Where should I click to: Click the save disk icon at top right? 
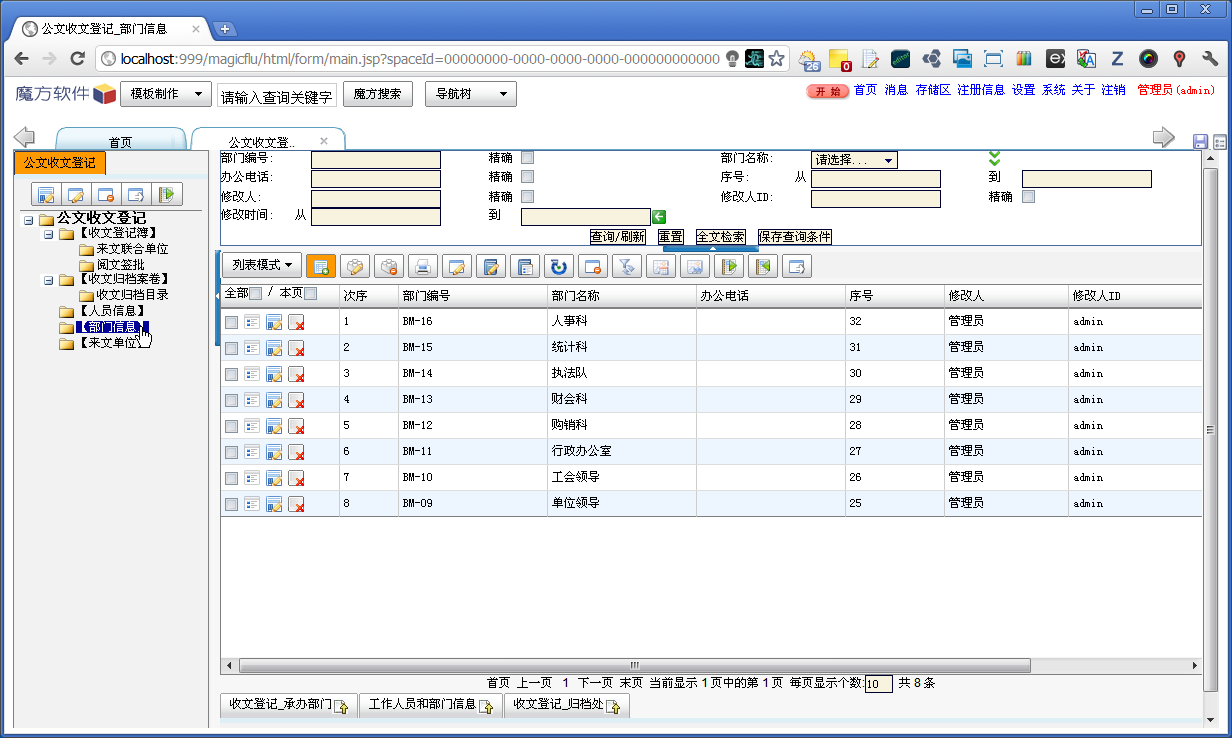point(1201,143)
